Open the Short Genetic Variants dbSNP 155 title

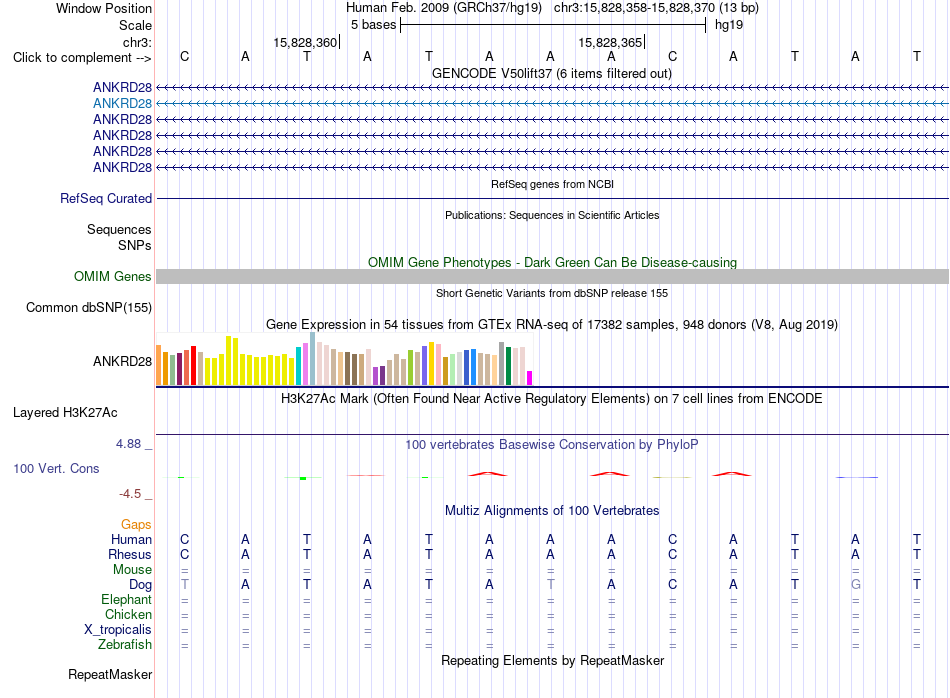(x=552, y=293)
